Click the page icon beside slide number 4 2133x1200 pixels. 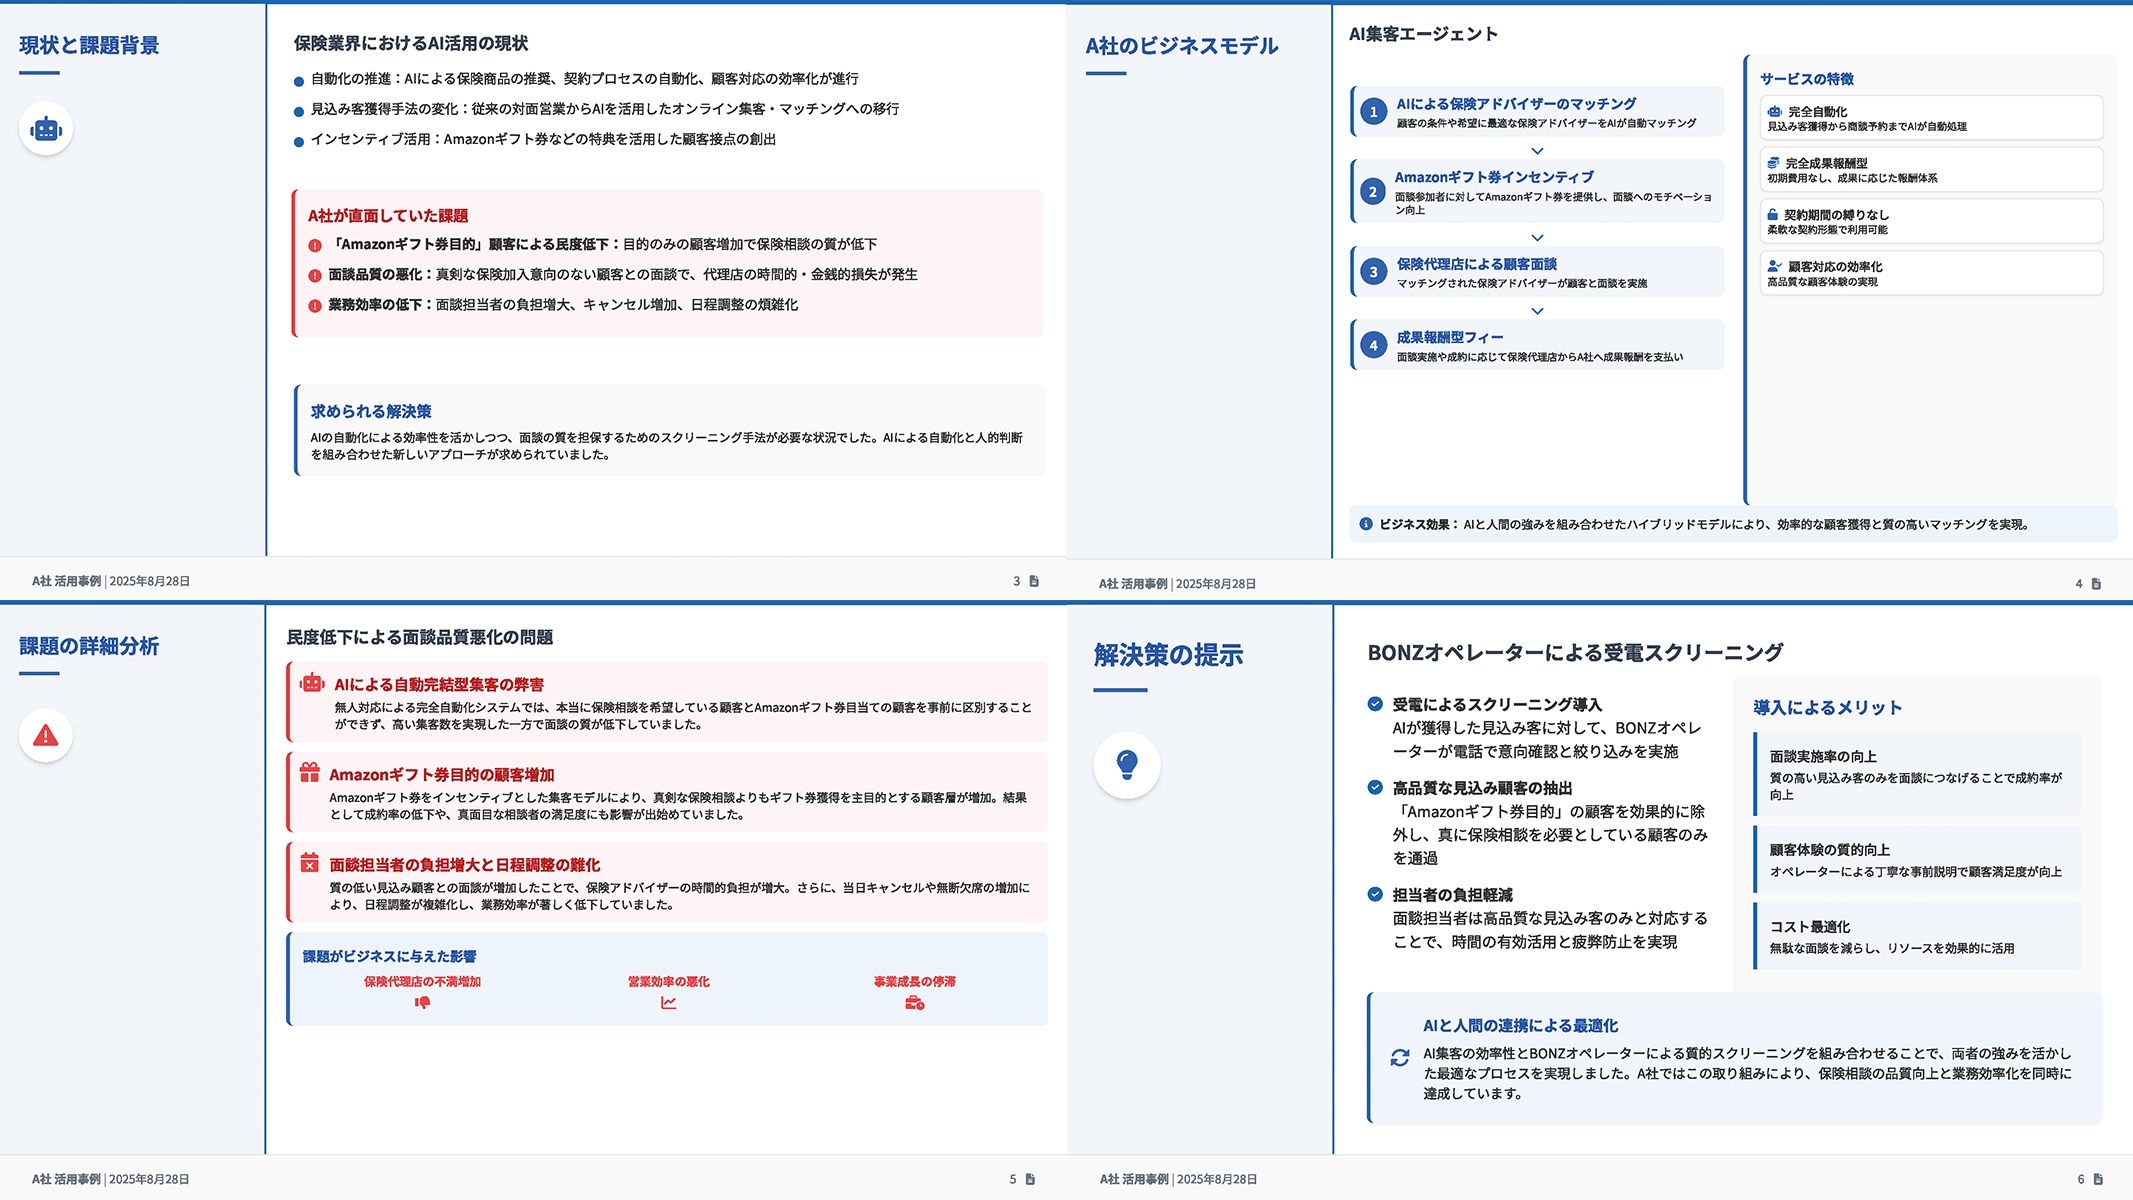2096,584
